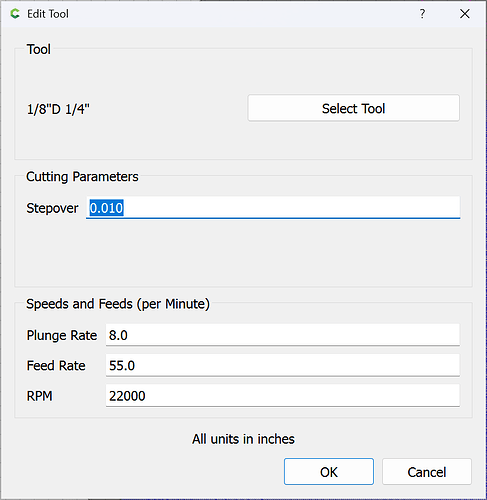This screenshot has width=487, height=500.
Task: Click the Tool group heading
Action: coord(39,49)
